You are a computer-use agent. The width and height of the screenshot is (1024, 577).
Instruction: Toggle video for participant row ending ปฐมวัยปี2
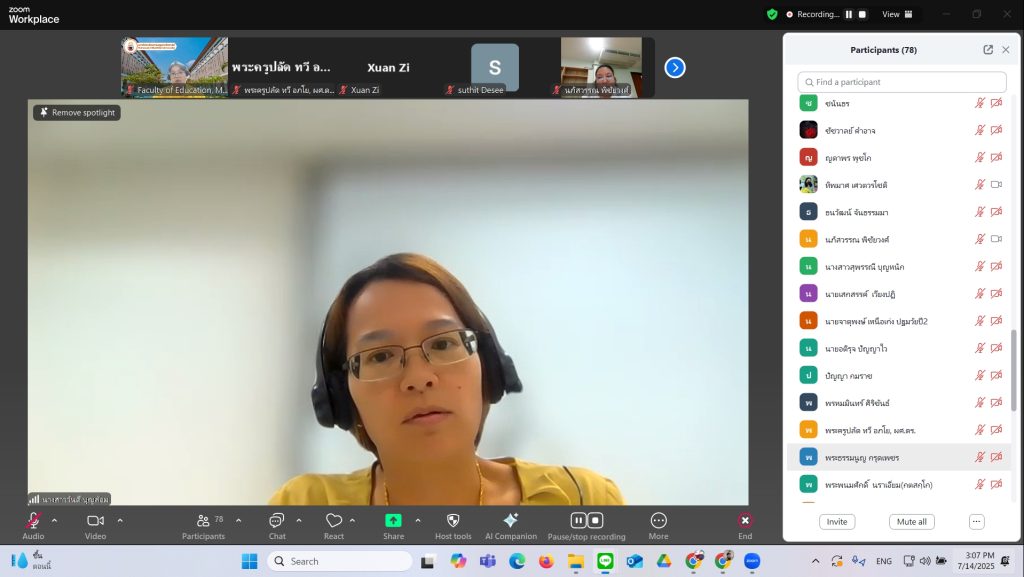[x=997, y=320]
